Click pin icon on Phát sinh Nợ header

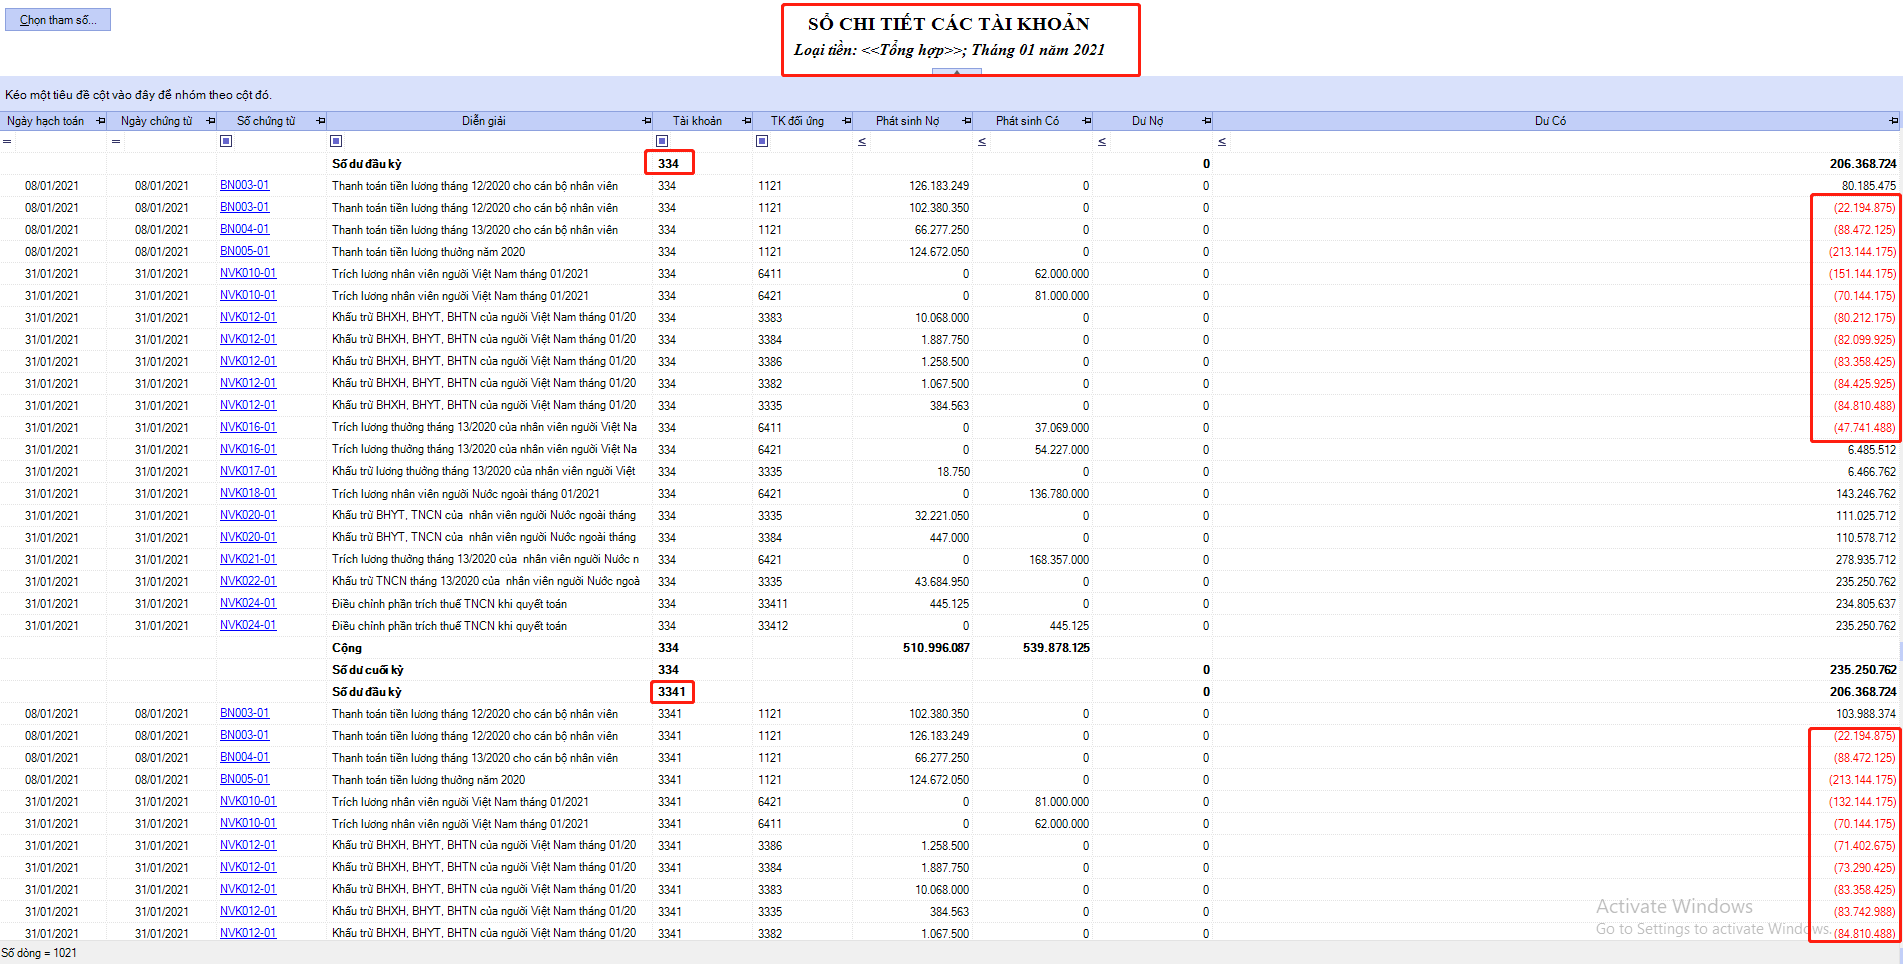pos(966,121)
